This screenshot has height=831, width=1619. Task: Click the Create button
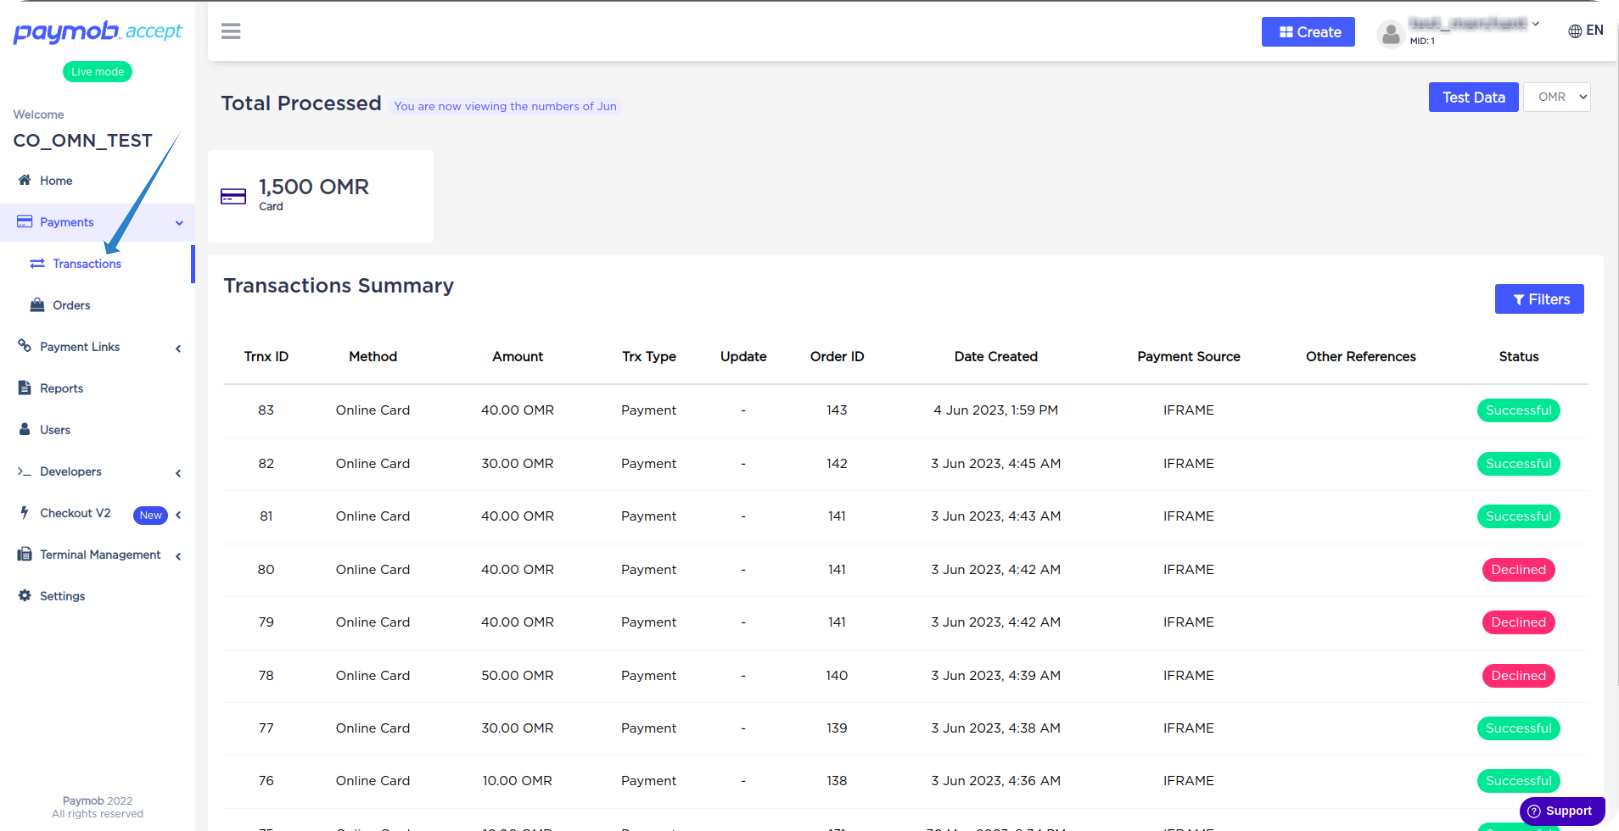tap(1308, 32)
